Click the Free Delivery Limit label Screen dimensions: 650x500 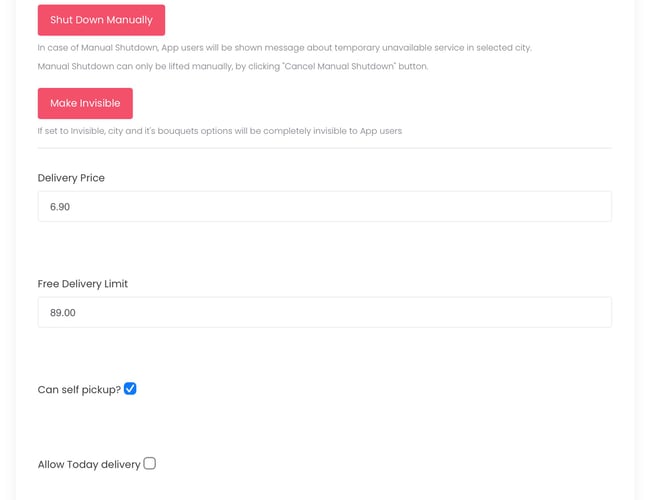pyautogui.click(x=83, y=284)
